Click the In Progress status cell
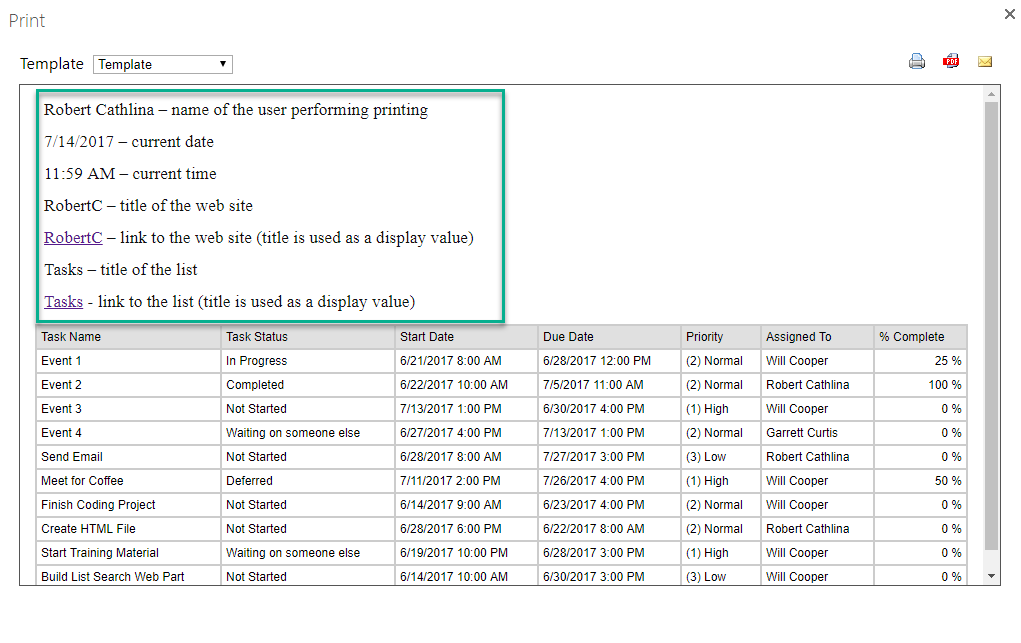The height and width of the screenshot is (643, 1021). 308,361
